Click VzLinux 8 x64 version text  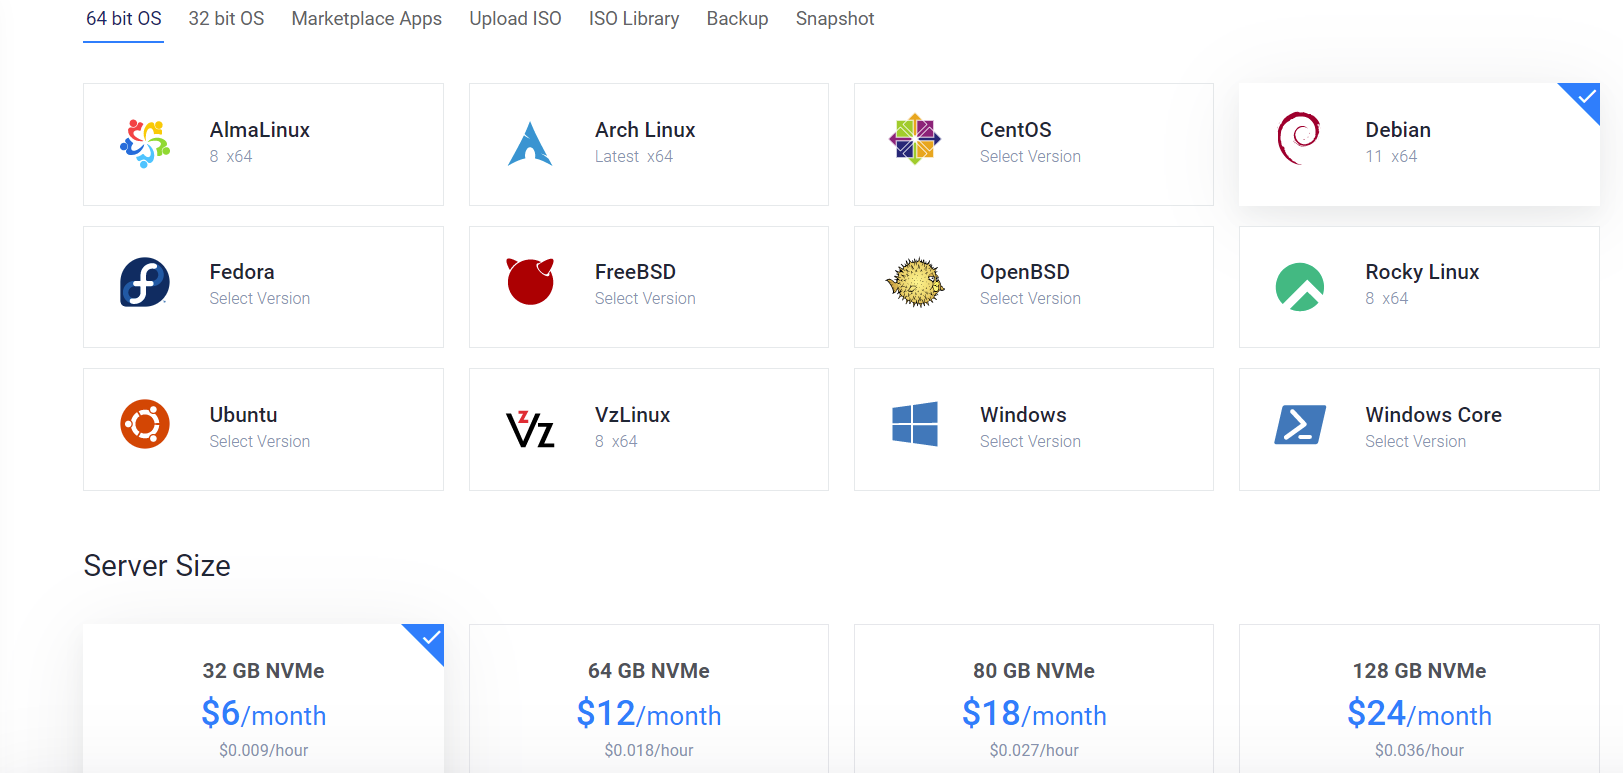(616, 441)
